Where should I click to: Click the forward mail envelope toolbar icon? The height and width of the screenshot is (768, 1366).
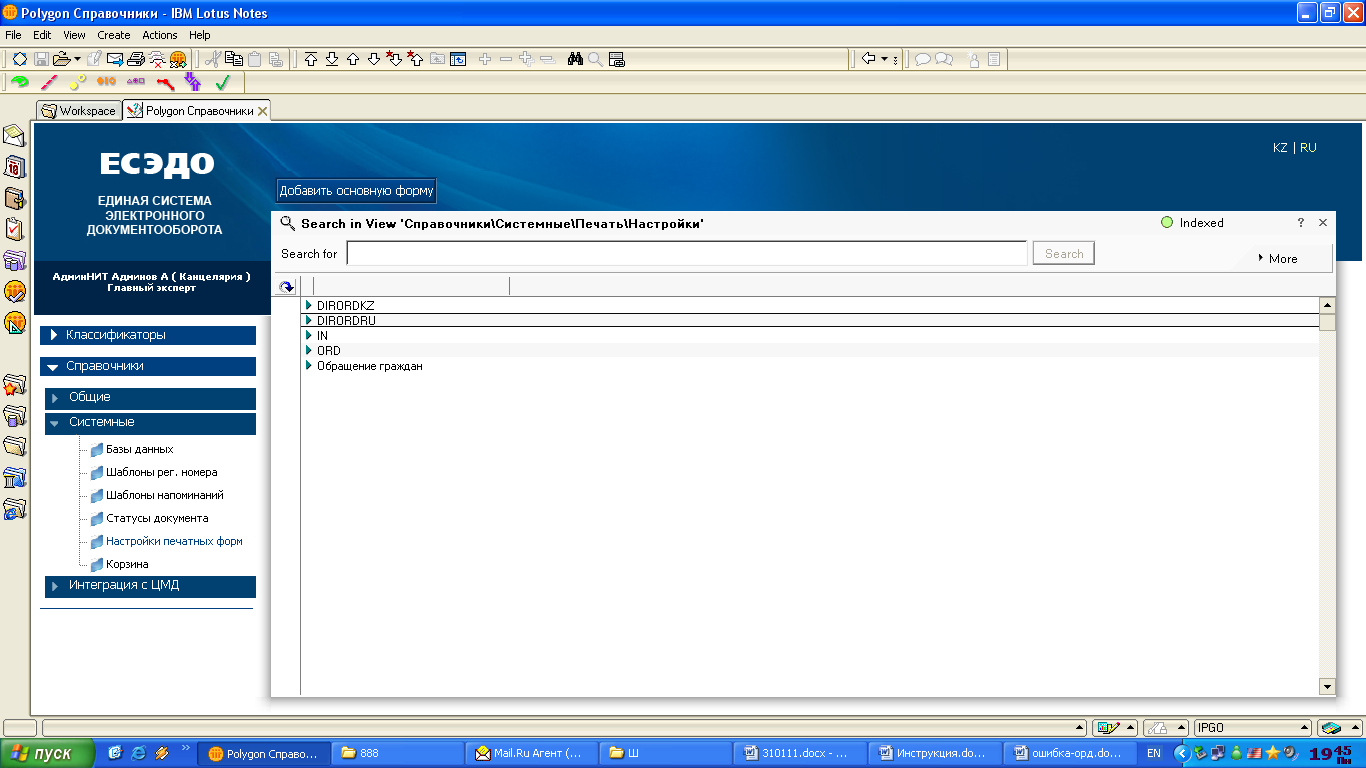115,59
